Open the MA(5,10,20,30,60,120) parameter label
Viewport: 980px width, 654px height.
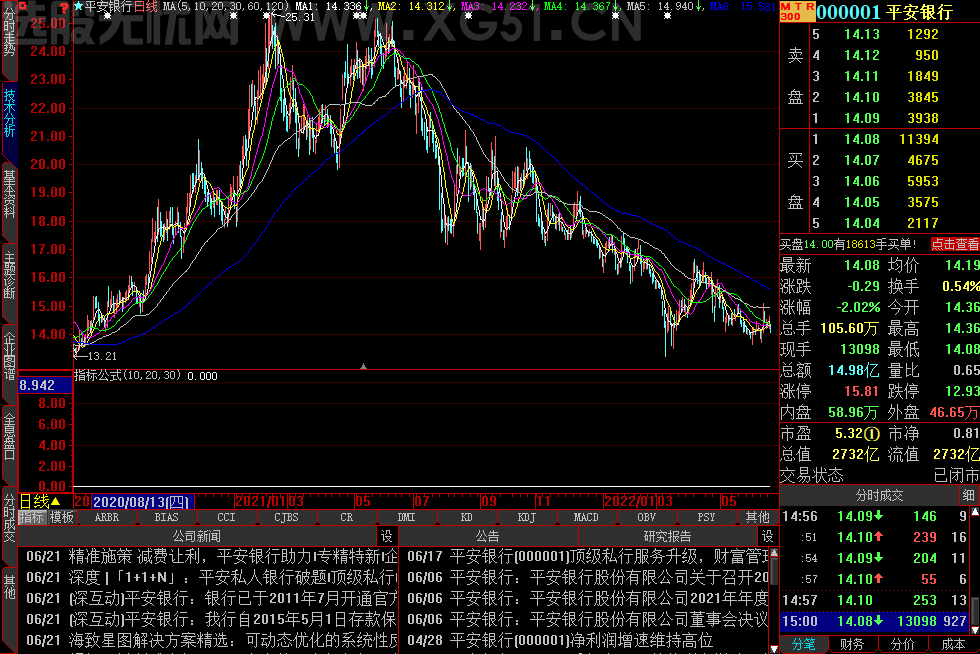tap(226, 7)
